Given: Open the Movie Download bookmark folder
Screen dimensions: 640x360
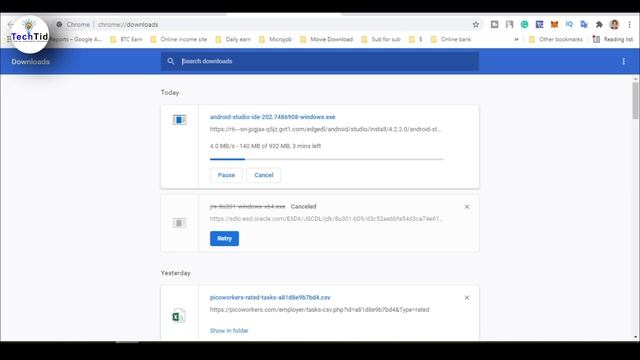Looking at the screenshot, I should (x=326, y=39).
